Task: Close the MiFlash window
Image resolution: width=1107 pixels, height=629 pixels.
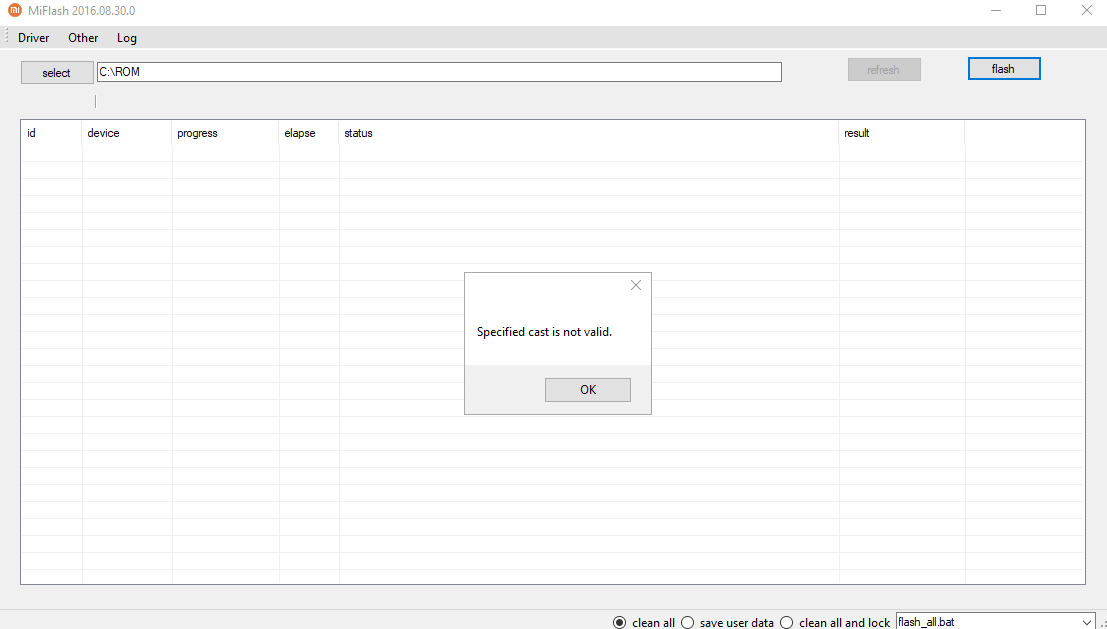Action: (x=1087, y=11)
